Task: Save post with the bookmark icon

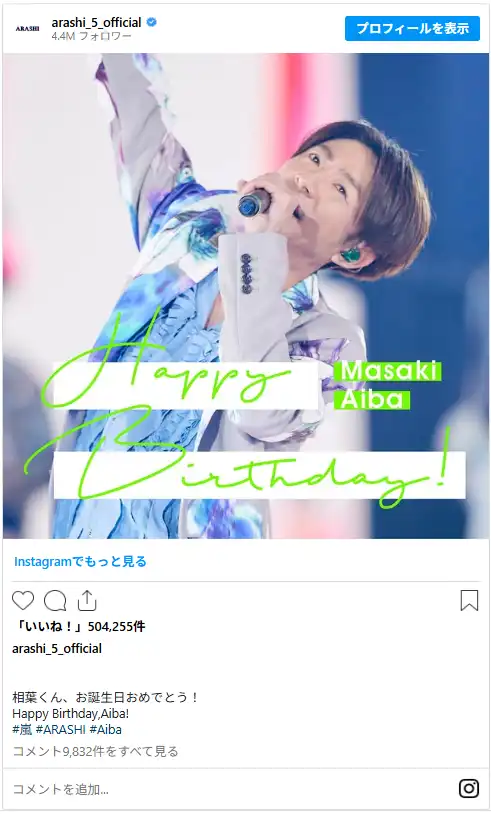Action: click(x=469, y=601)
